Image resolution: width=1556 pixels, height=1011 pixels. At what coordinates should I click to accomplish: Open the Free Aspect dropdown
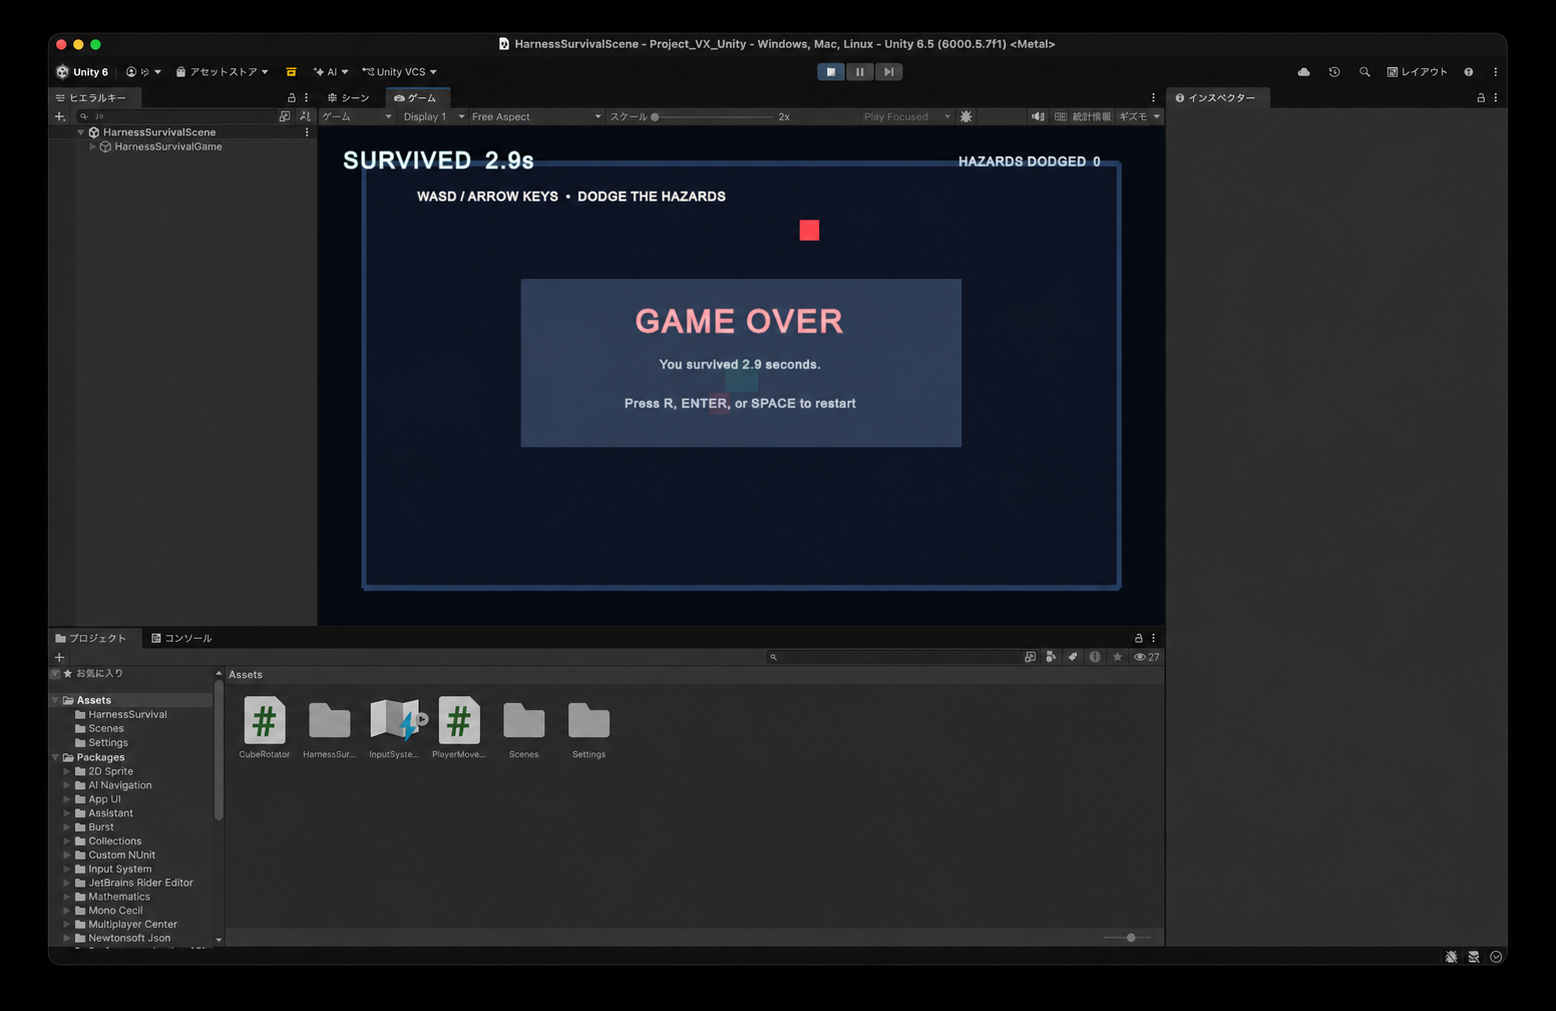click(x=536, y=117)
